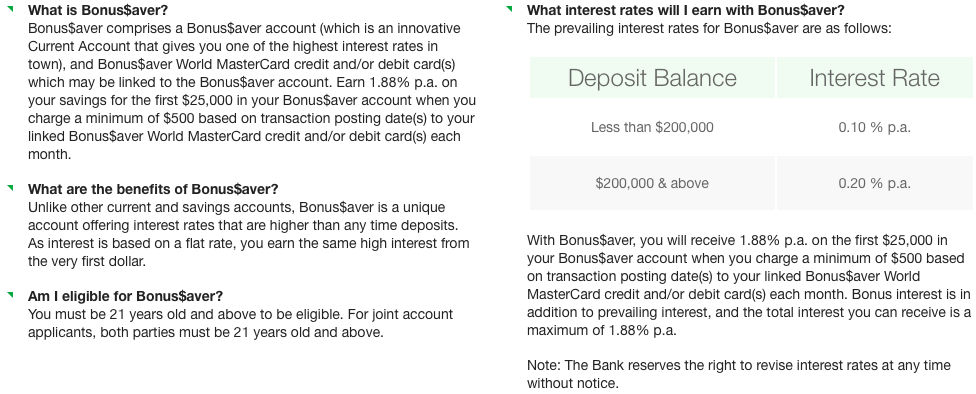Click green arrow beside What is Bonus$aver
Screen dimensions: 976x394
click(x=11, y=9)
